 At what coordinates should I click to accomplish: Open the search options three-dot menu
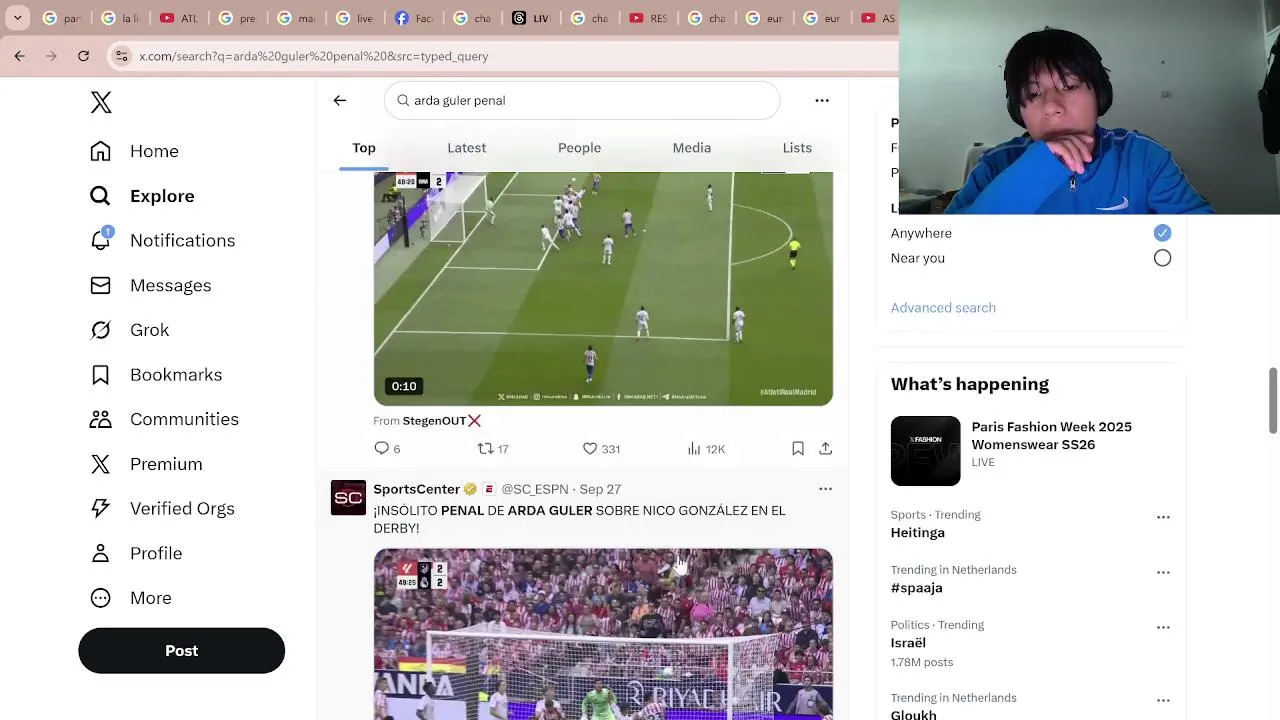[x=822, y=100]
